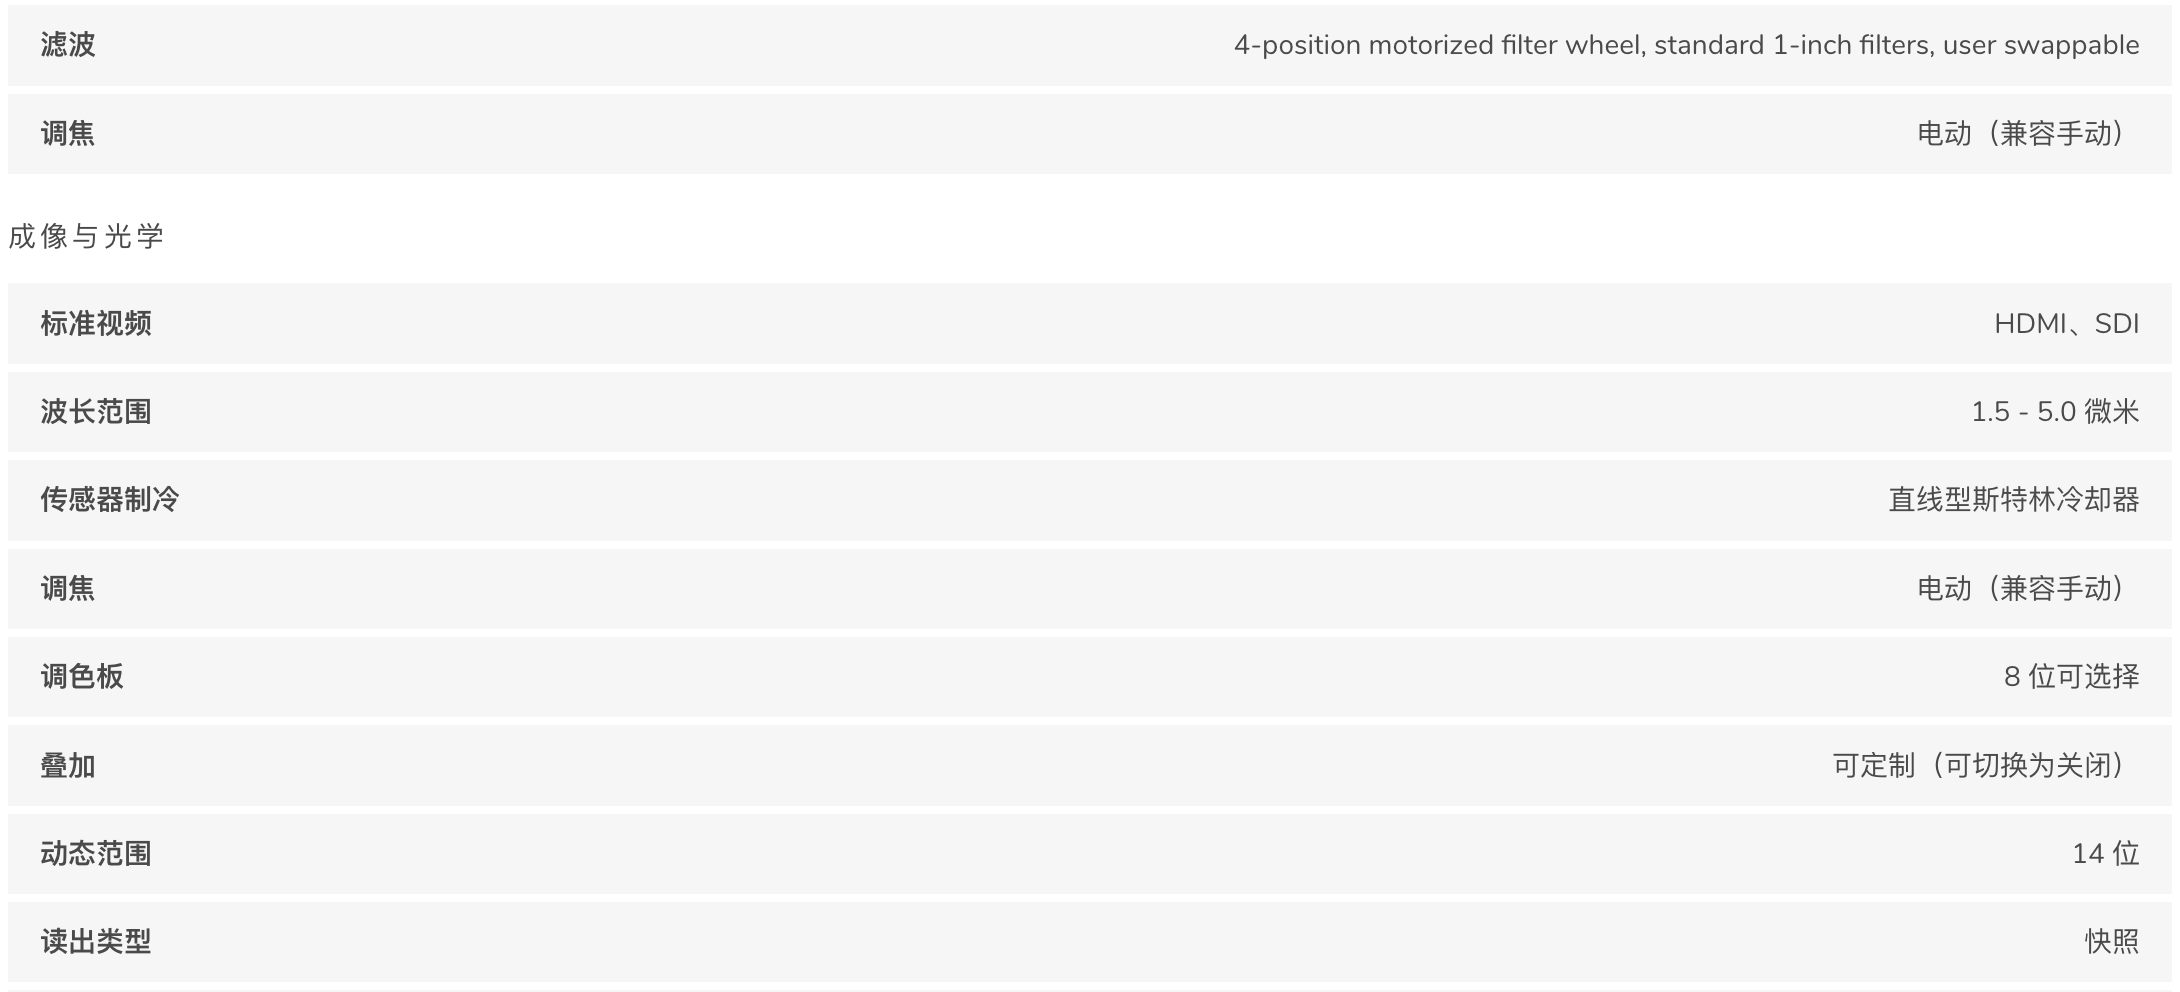This screenshot has width=2180, height=992.
Task: Select the 8 位可选择 value
Action: point(2071,676)
